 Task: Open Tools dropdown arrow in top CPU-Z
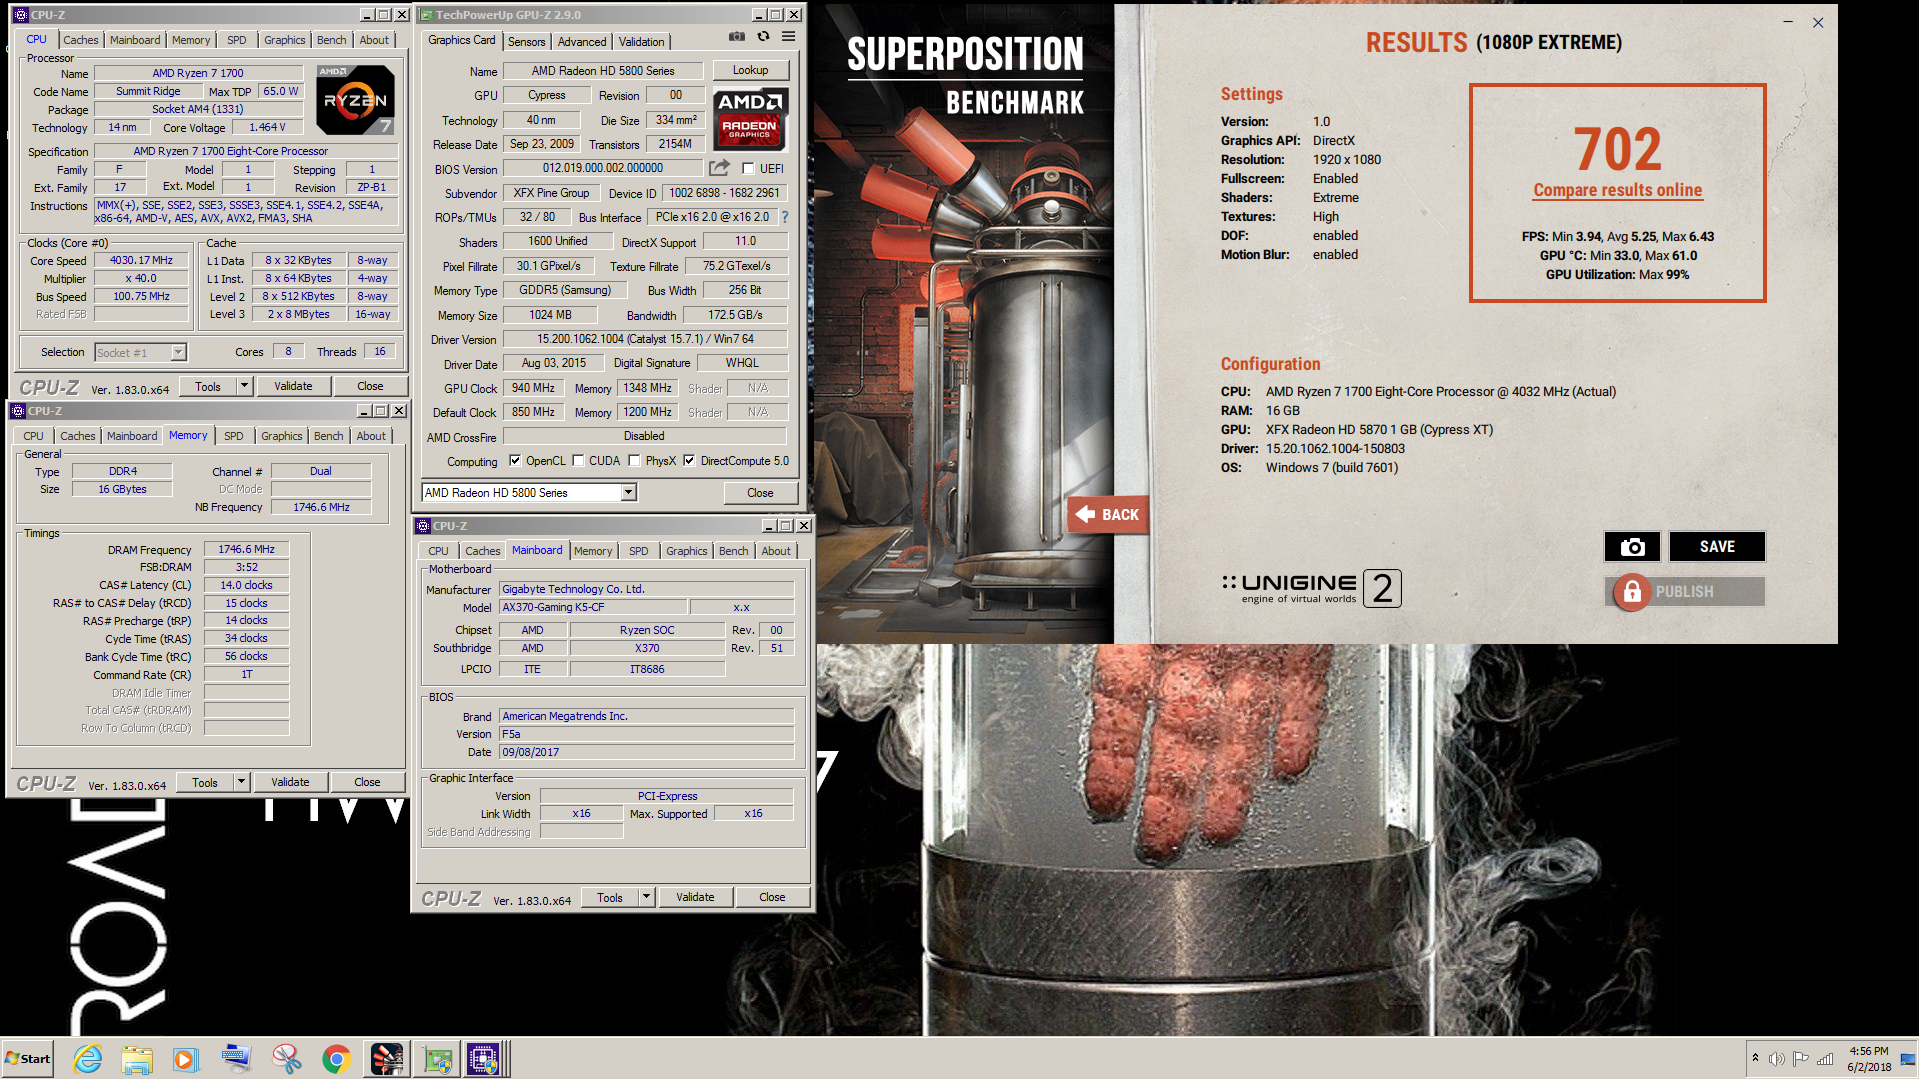pos(243,386)
